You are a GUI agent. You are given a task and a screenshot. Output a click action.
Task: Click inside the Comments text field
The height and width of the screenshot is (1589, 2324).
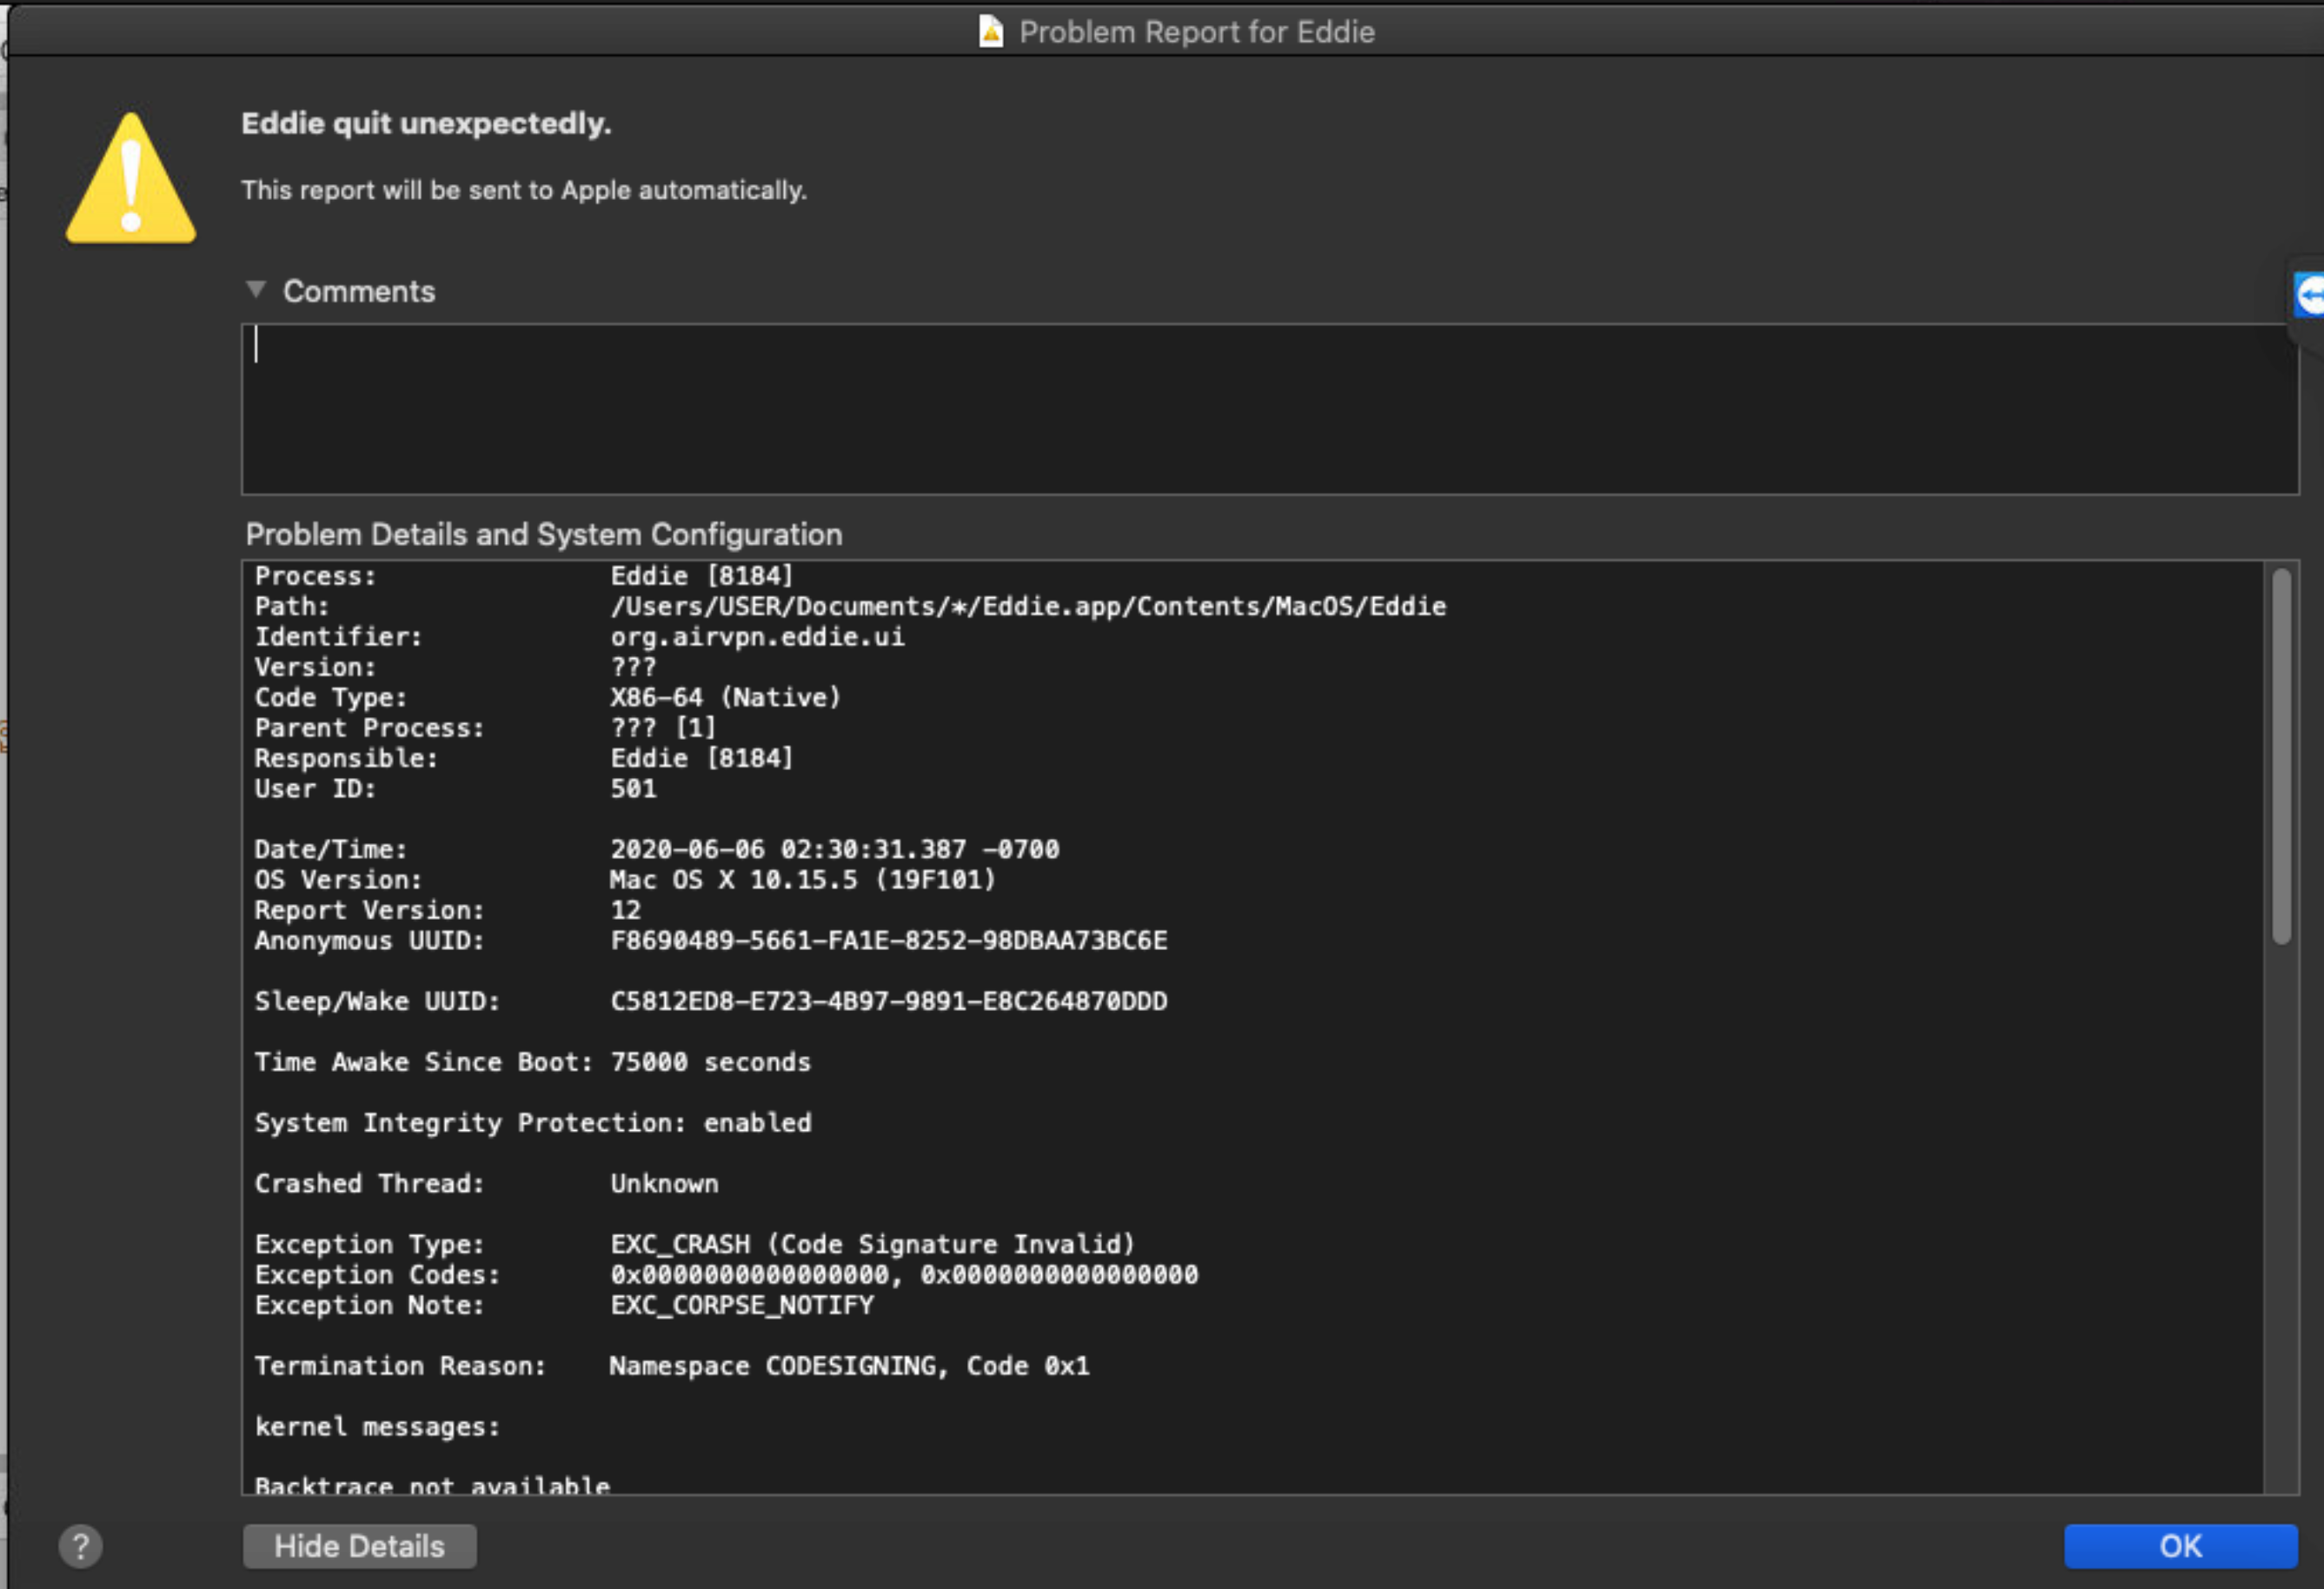[x=1270, y=409]
